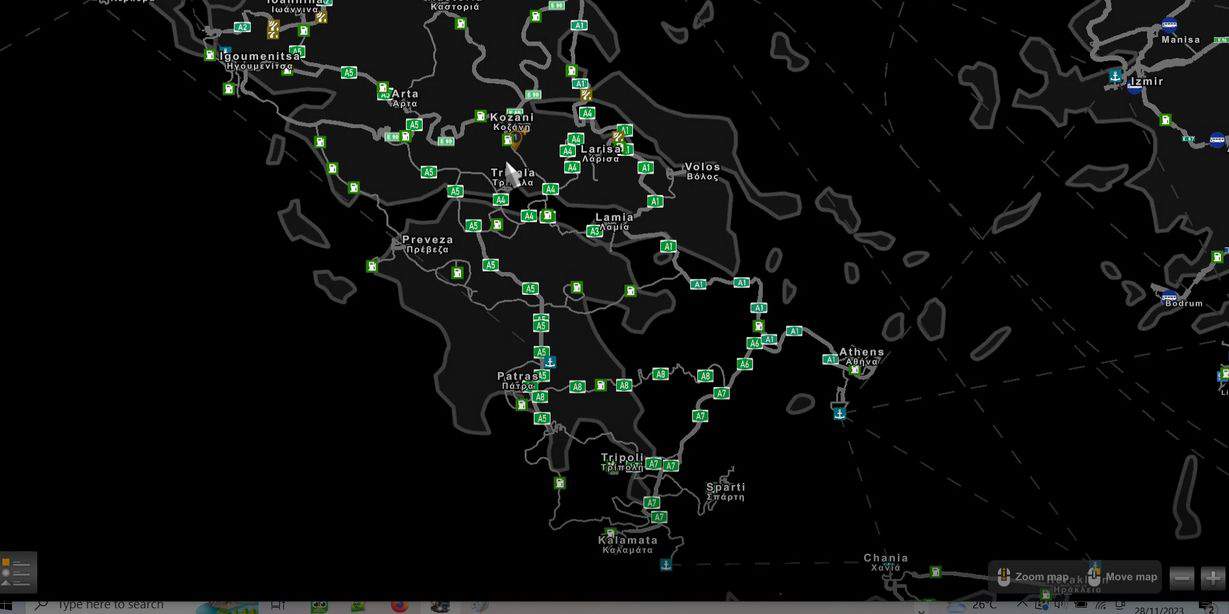Open Firefox from the taskbar
This screenshot has height=614, width=1229.
[x=399, y=606]
